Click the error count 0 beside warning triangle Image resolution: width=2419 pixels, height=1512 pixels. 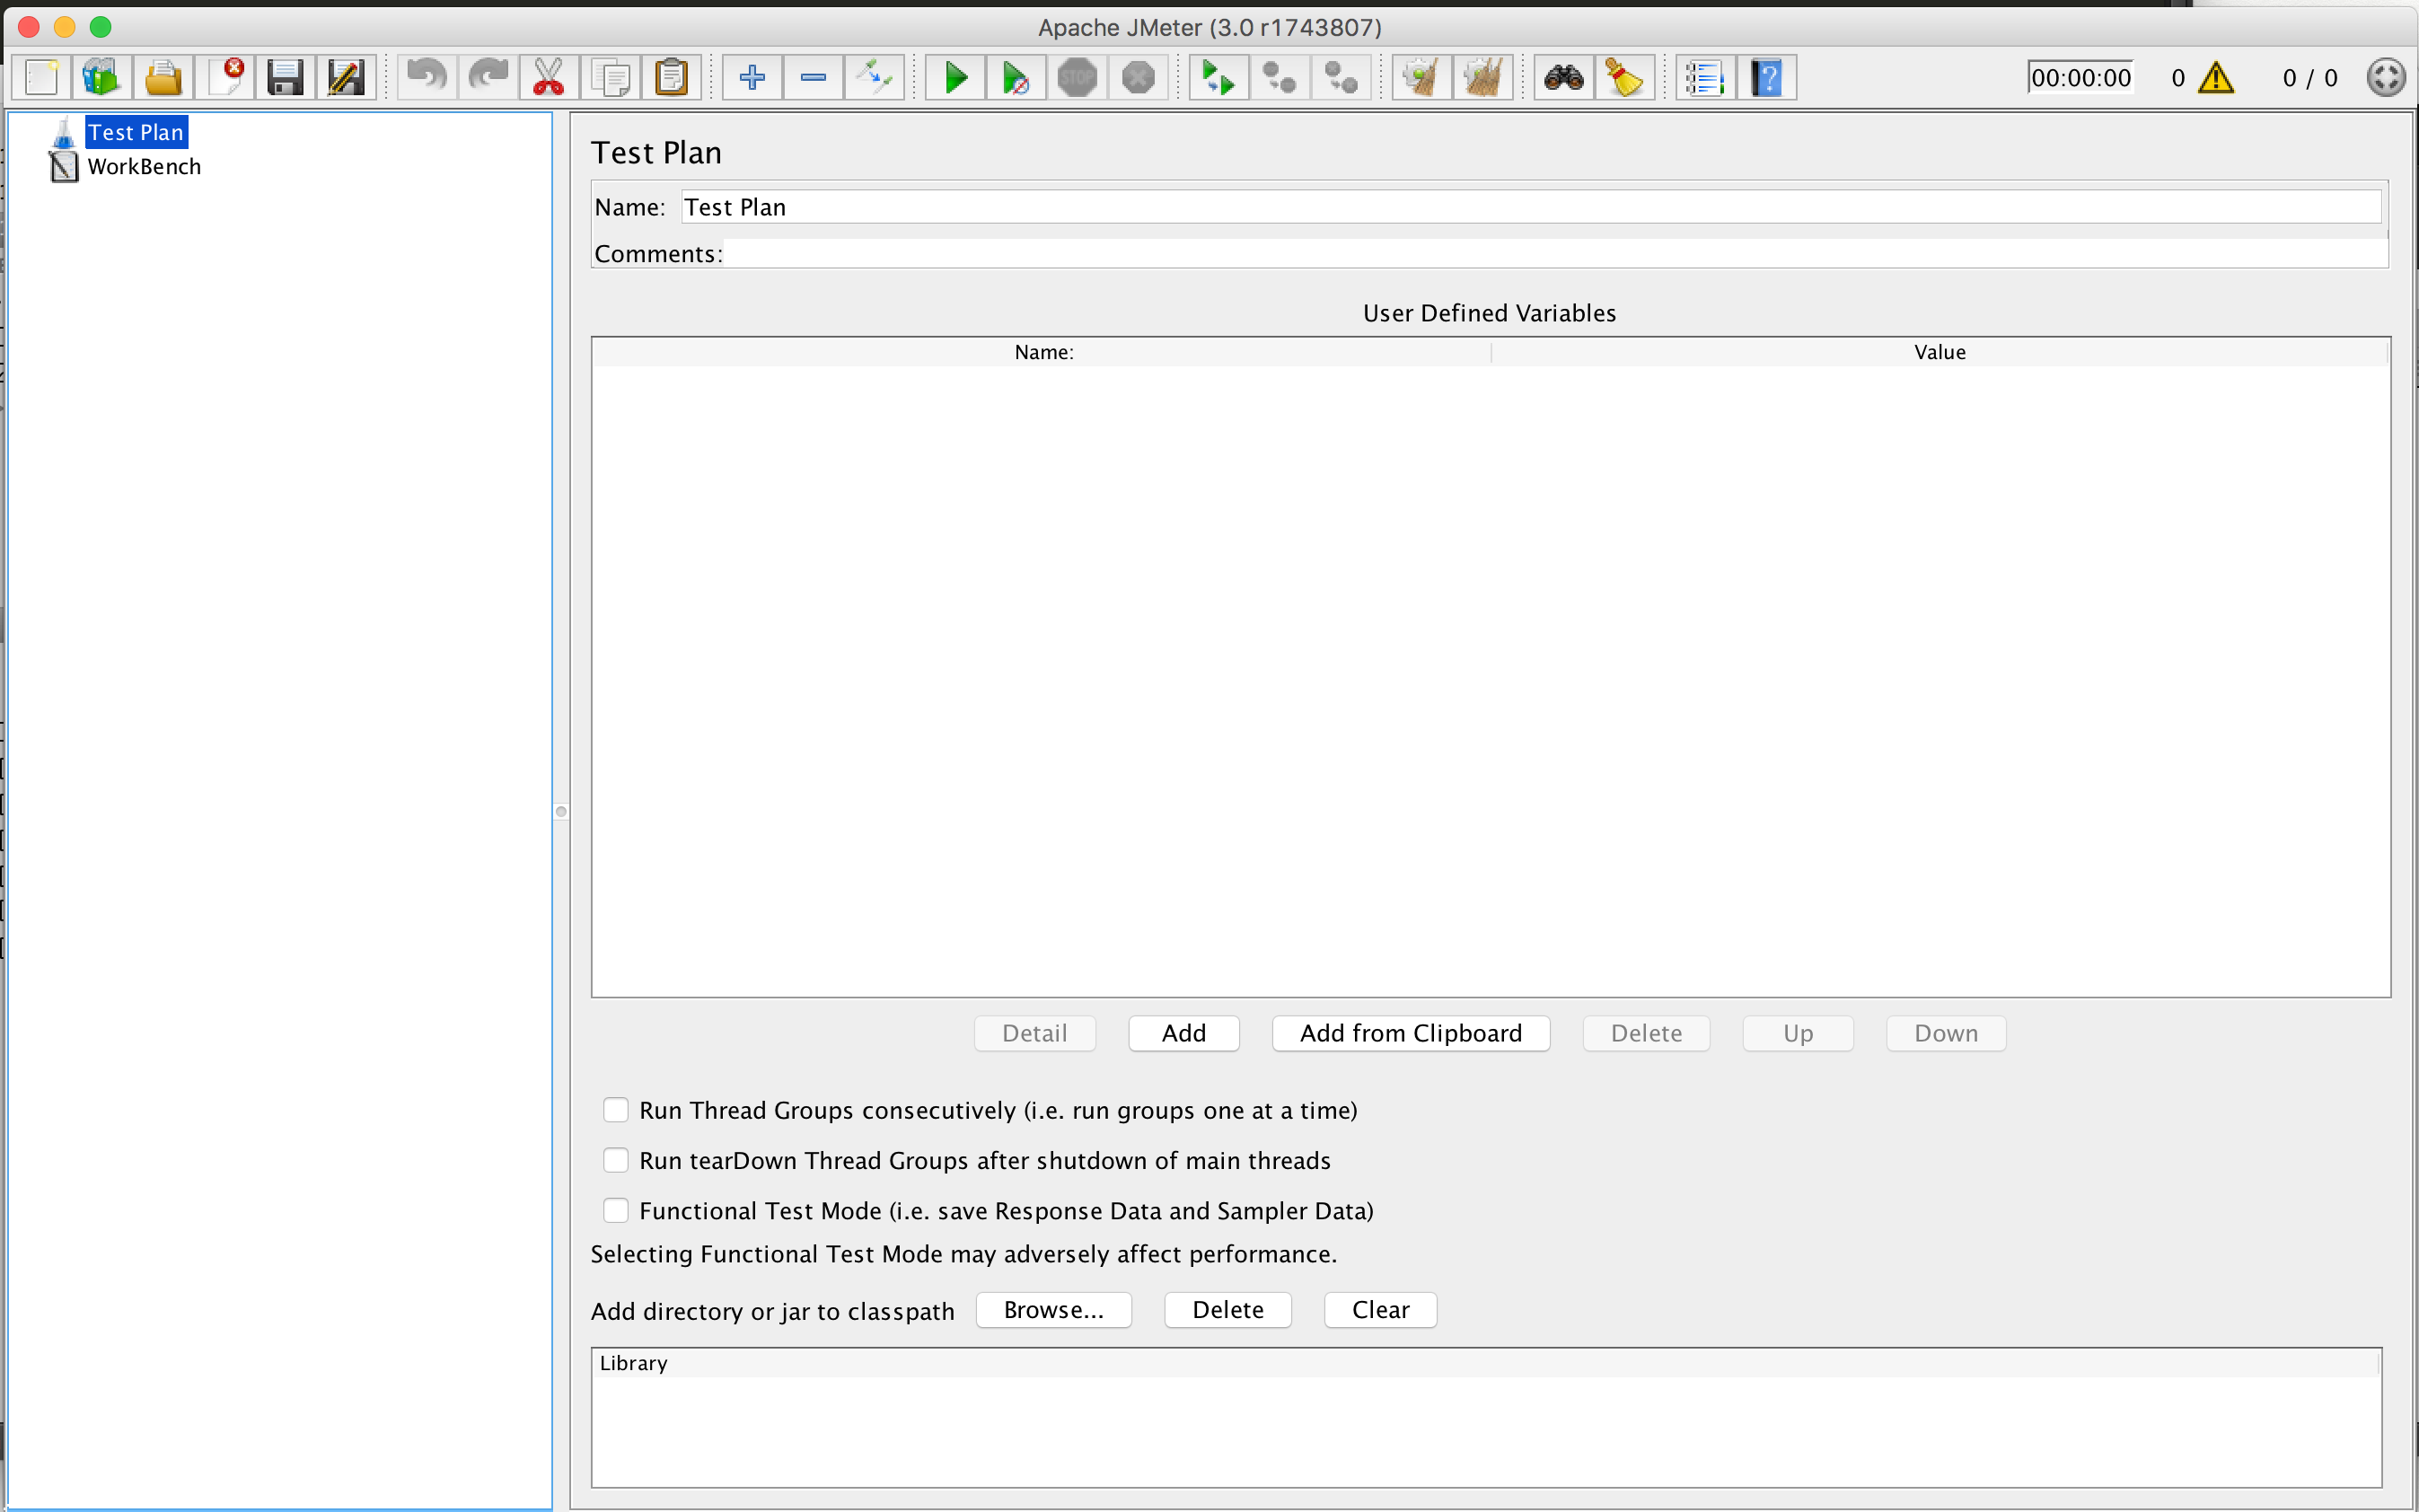point(2178,78)
